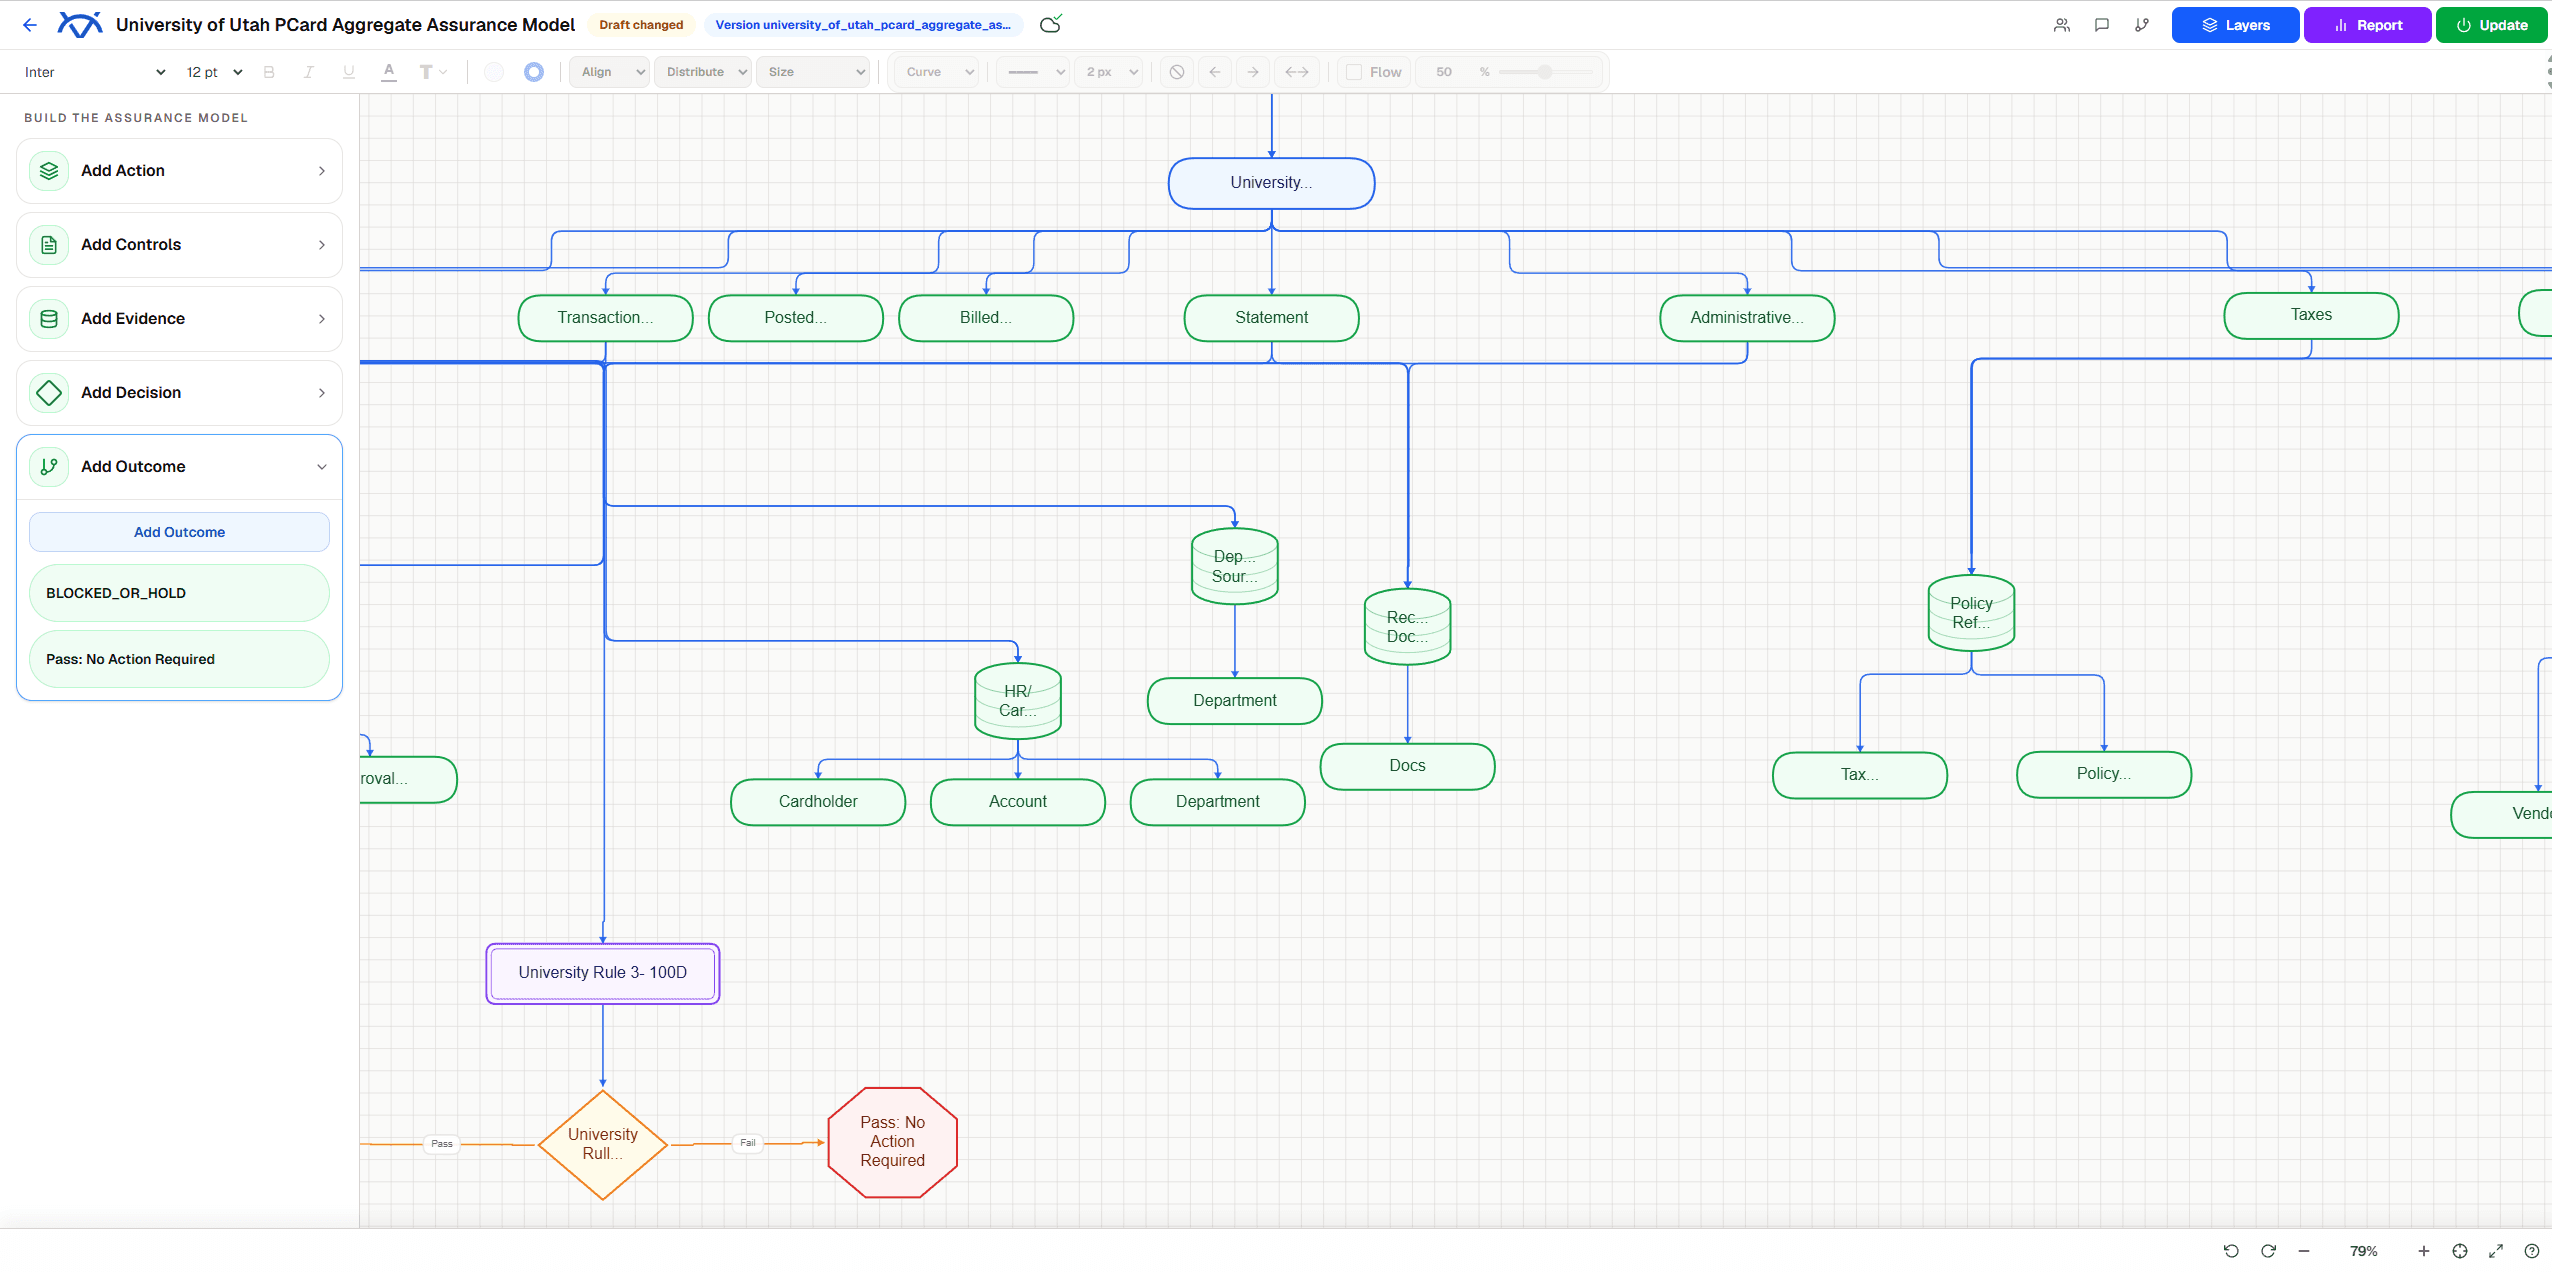Screen dimensions: 2552x1272
Task: Click the Draft changed badge
Action: point(641,25)
